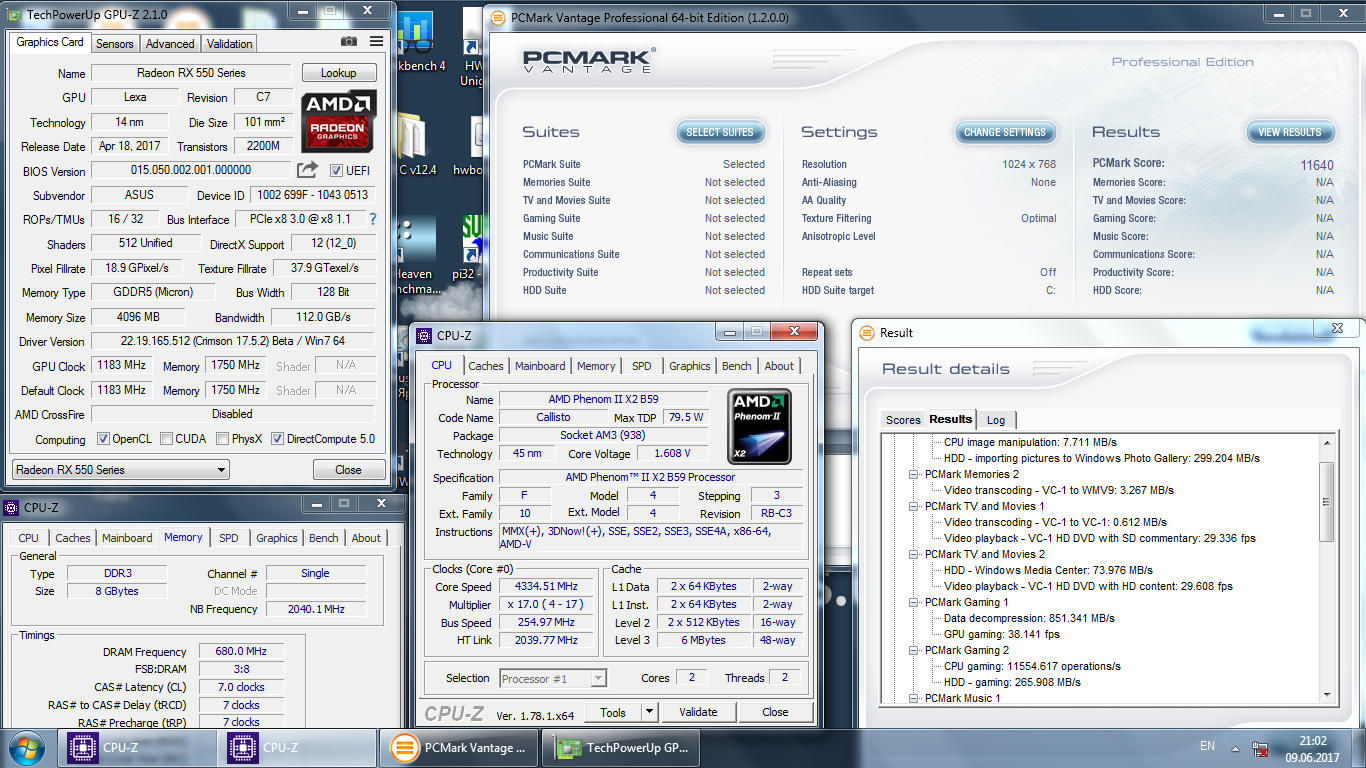Click the AMD Radeon Graphics logo
The height and width of the screenshot is (768, 1366).
(x=338, y=121)
